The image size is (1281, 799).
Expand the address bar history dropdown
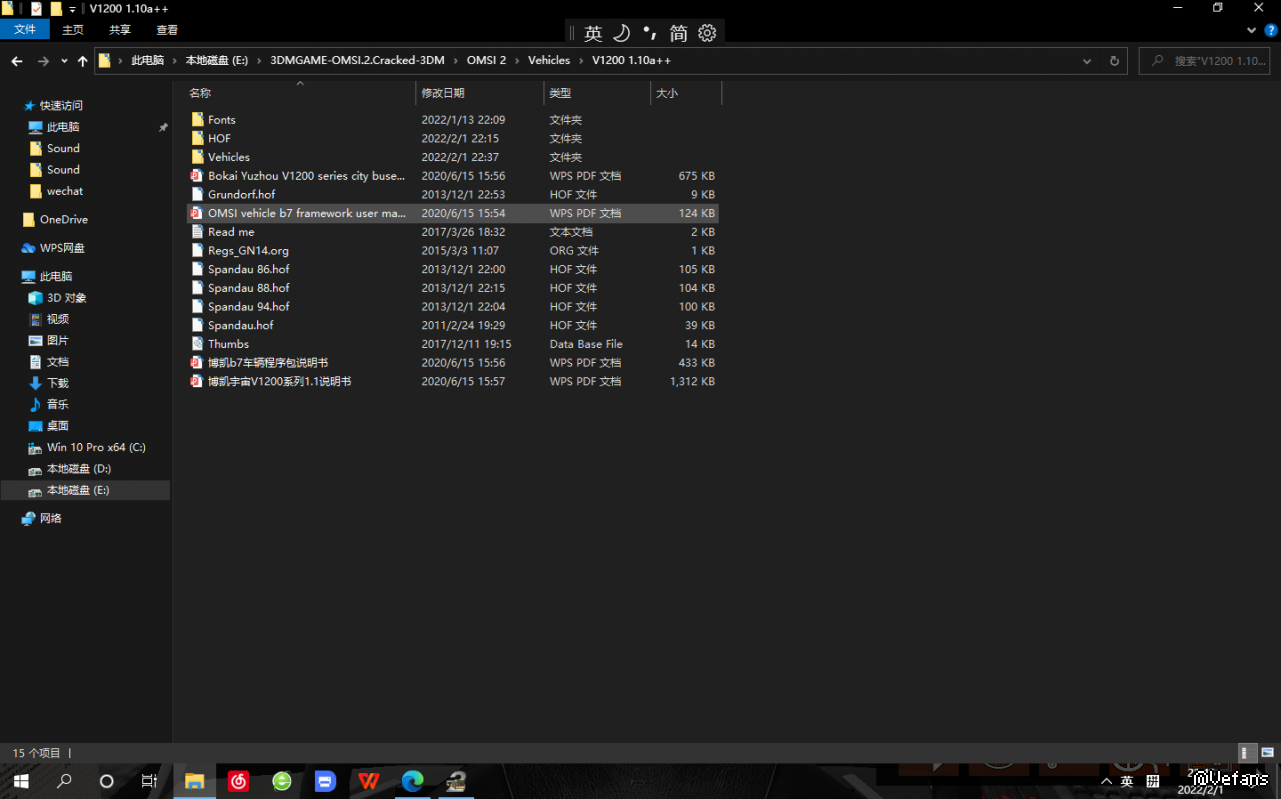click(x=1087, y=61)
